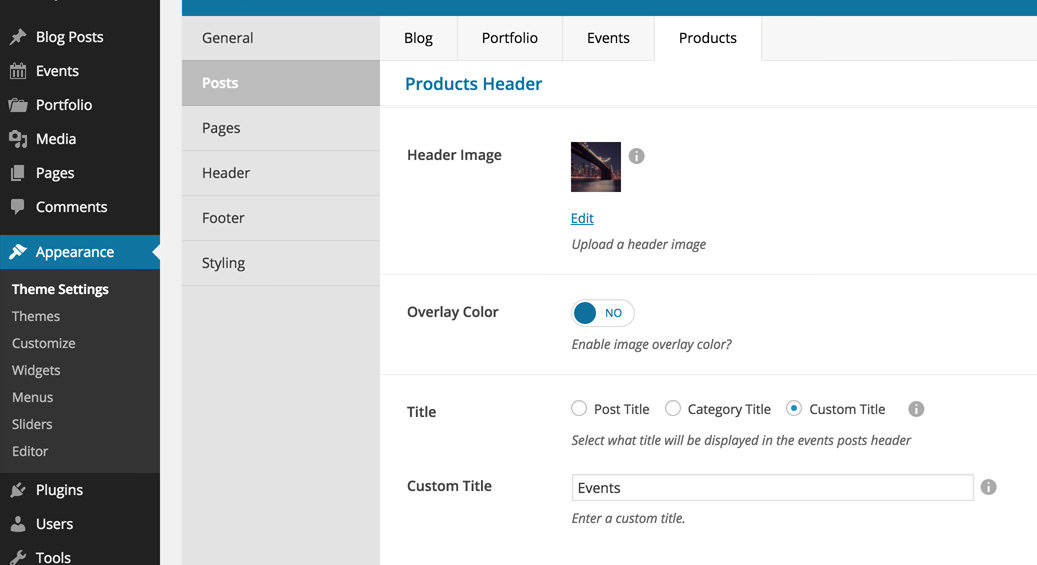Click the Media icon in sidebar
The width and height of the screenshot is (1037, 565).
18,139
